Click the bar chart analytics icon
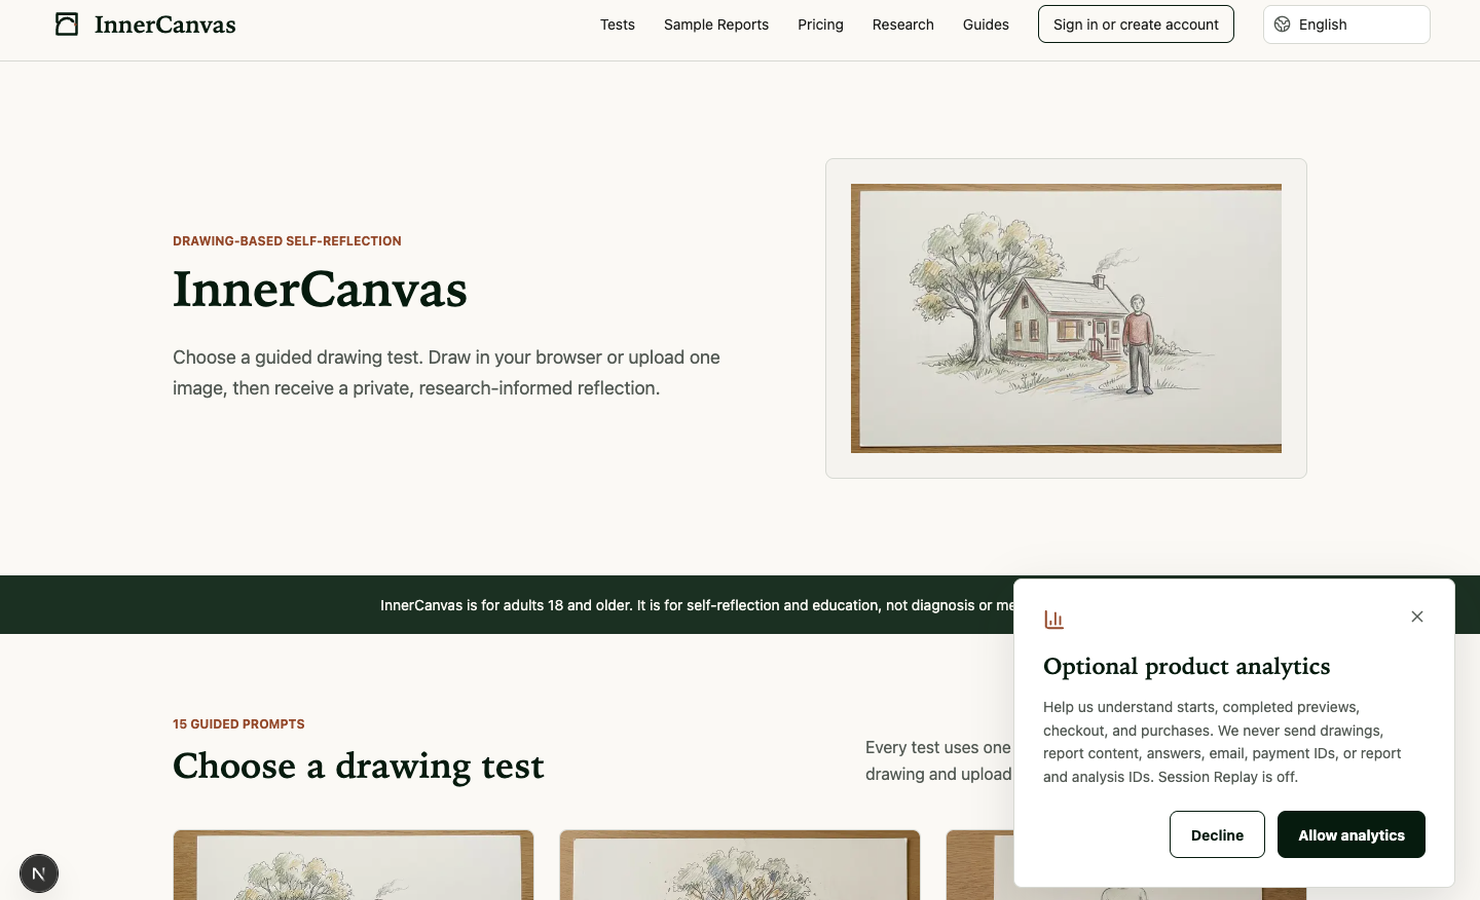Screen dimensions: 1480x900 [1053, 619]
